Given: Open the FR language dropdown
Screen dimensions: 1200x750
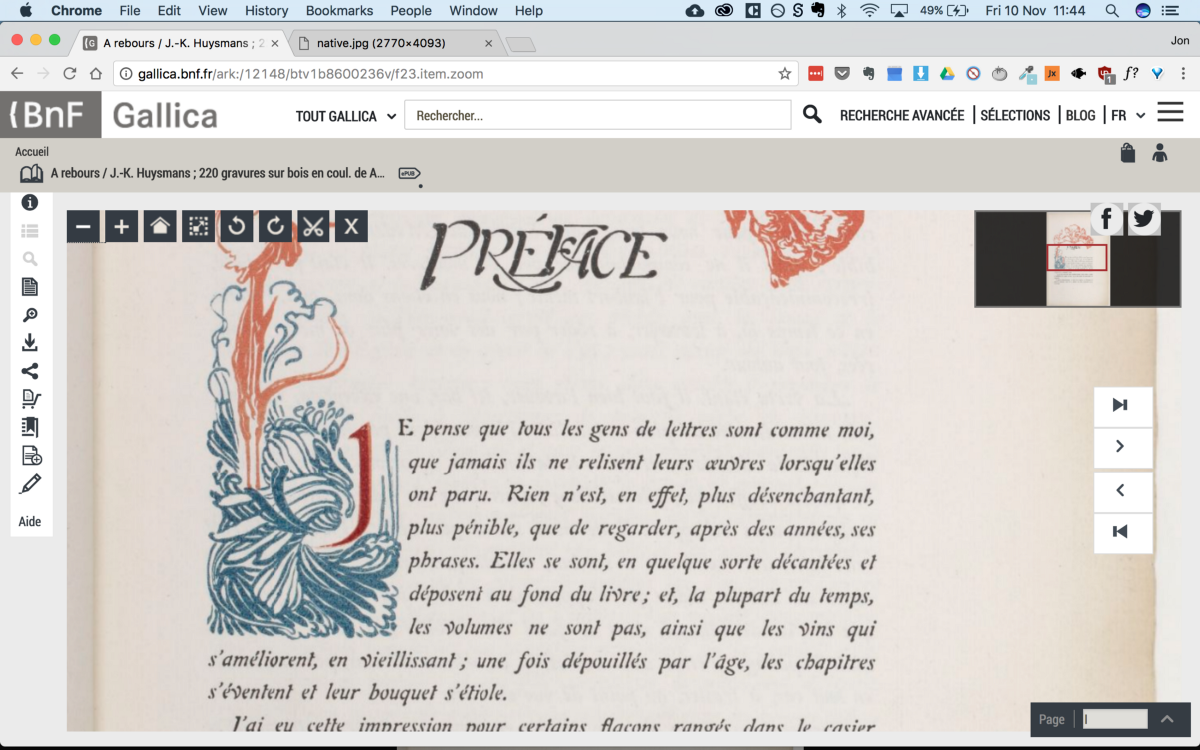Looking at the screenshot, I should (x=1129, y=115).
